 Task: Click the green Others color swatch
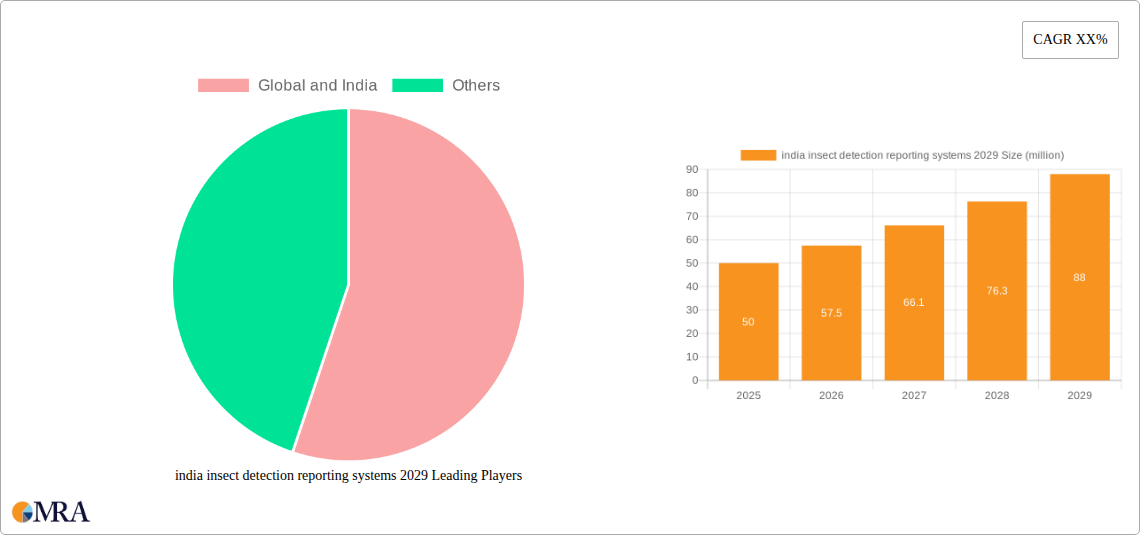(x=417, y=86)
